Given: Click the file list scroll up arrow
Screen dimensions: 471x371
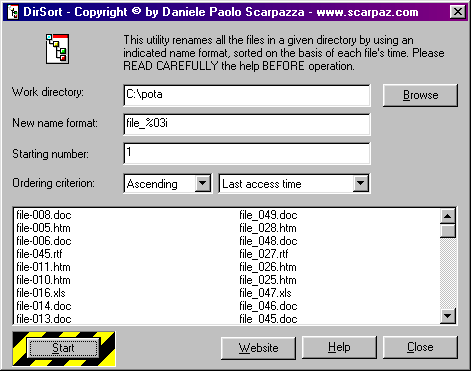Looking at the screenshot, I should coord(447,216).
